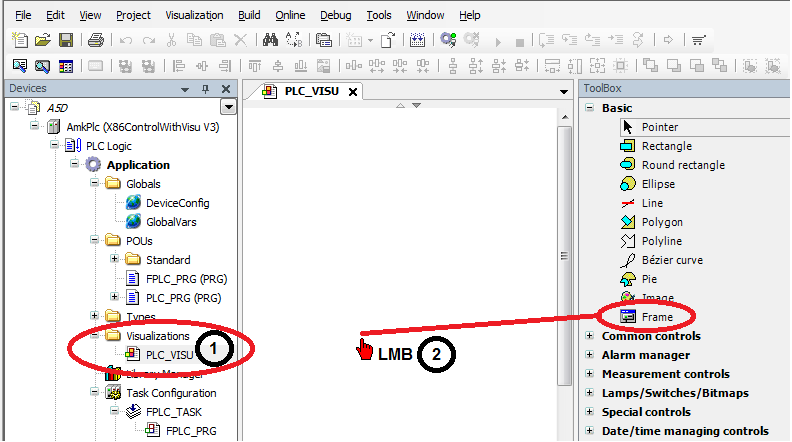Expand the Common controls category
This screenshot has height=442, width=792.
point(588,337)
